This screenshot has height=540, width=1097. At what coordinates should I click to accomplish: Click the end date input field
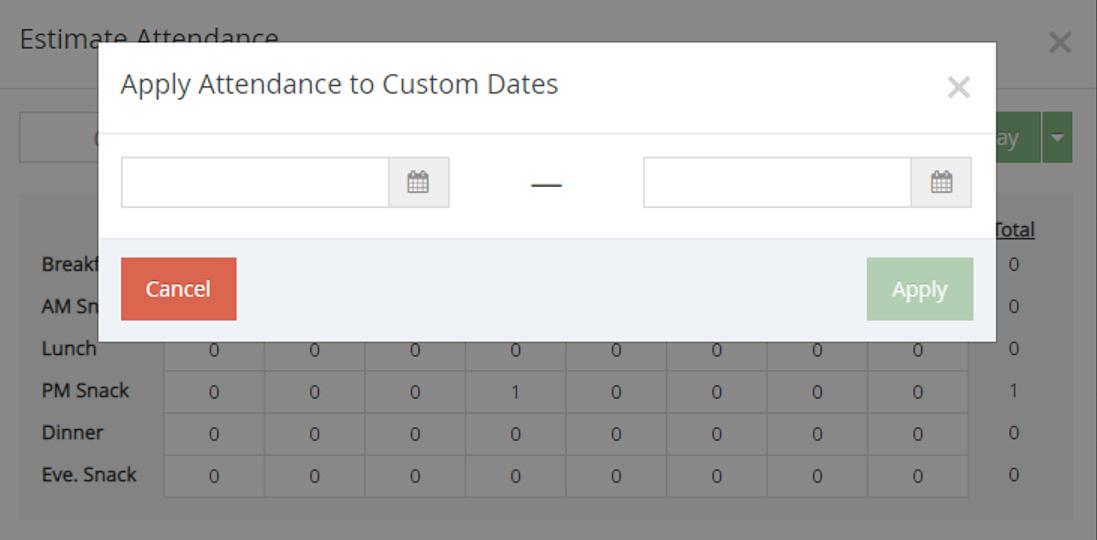(x=777, y=182)
